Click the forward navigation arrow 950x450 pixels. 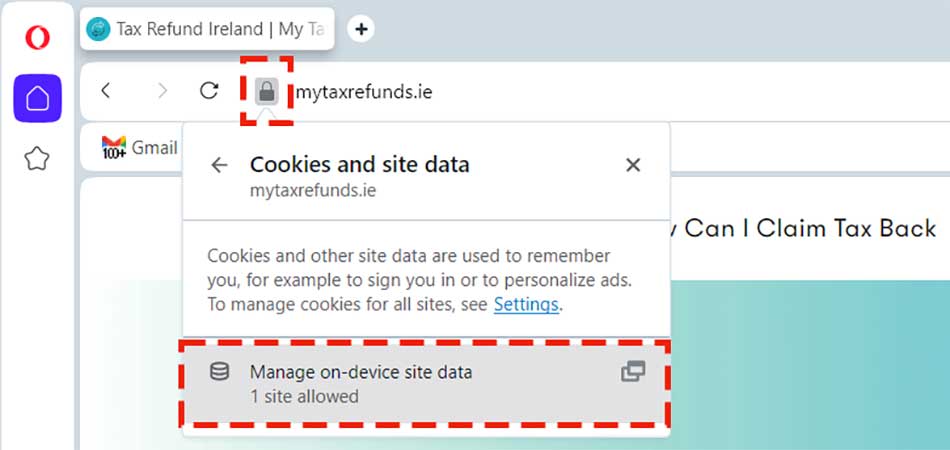pyautogui.click(x=163, y=91)
